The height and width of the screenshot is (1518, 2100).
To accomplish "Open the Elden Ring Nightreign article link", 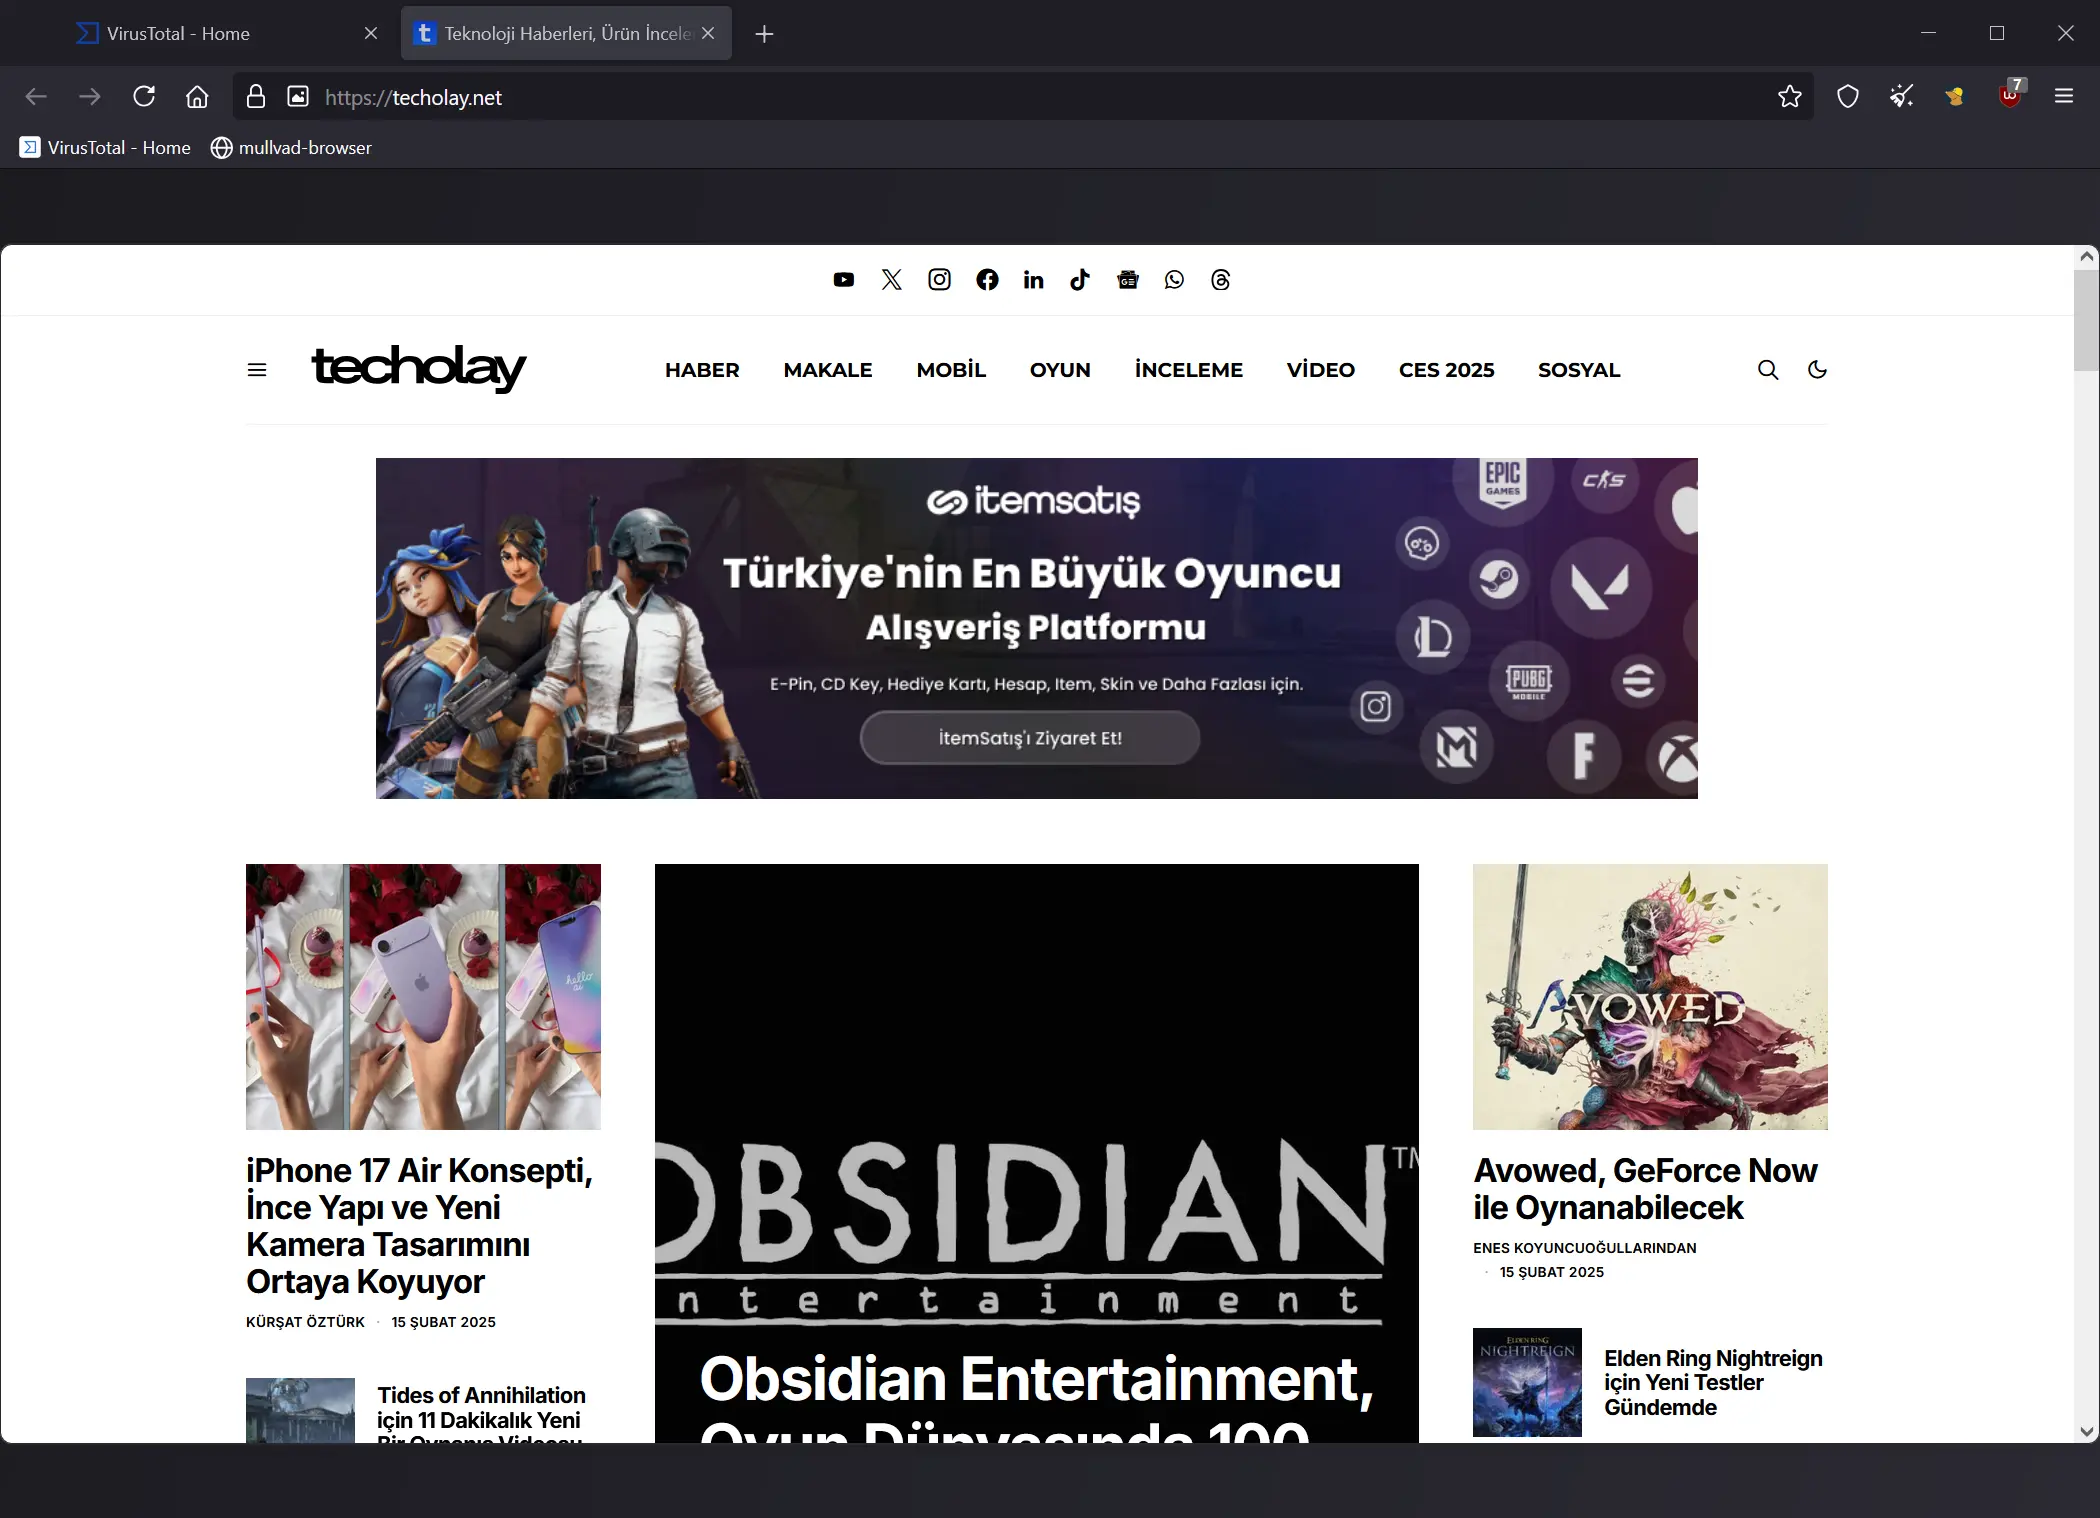I will 1713,1383.
